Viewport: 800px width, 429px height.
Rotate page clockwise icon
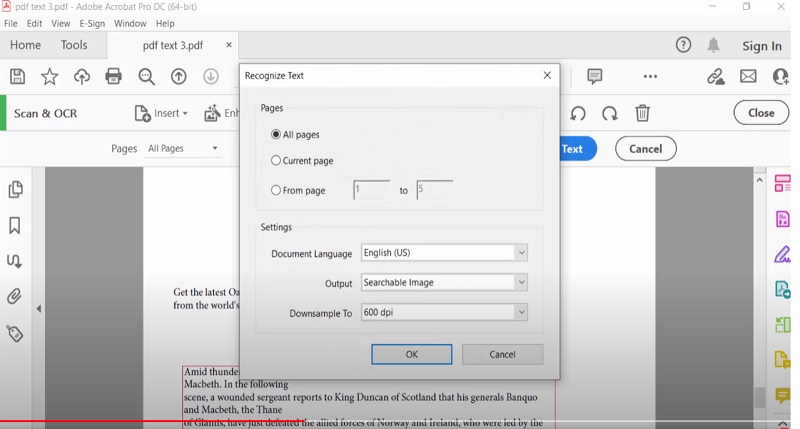[x=610, y=113]
